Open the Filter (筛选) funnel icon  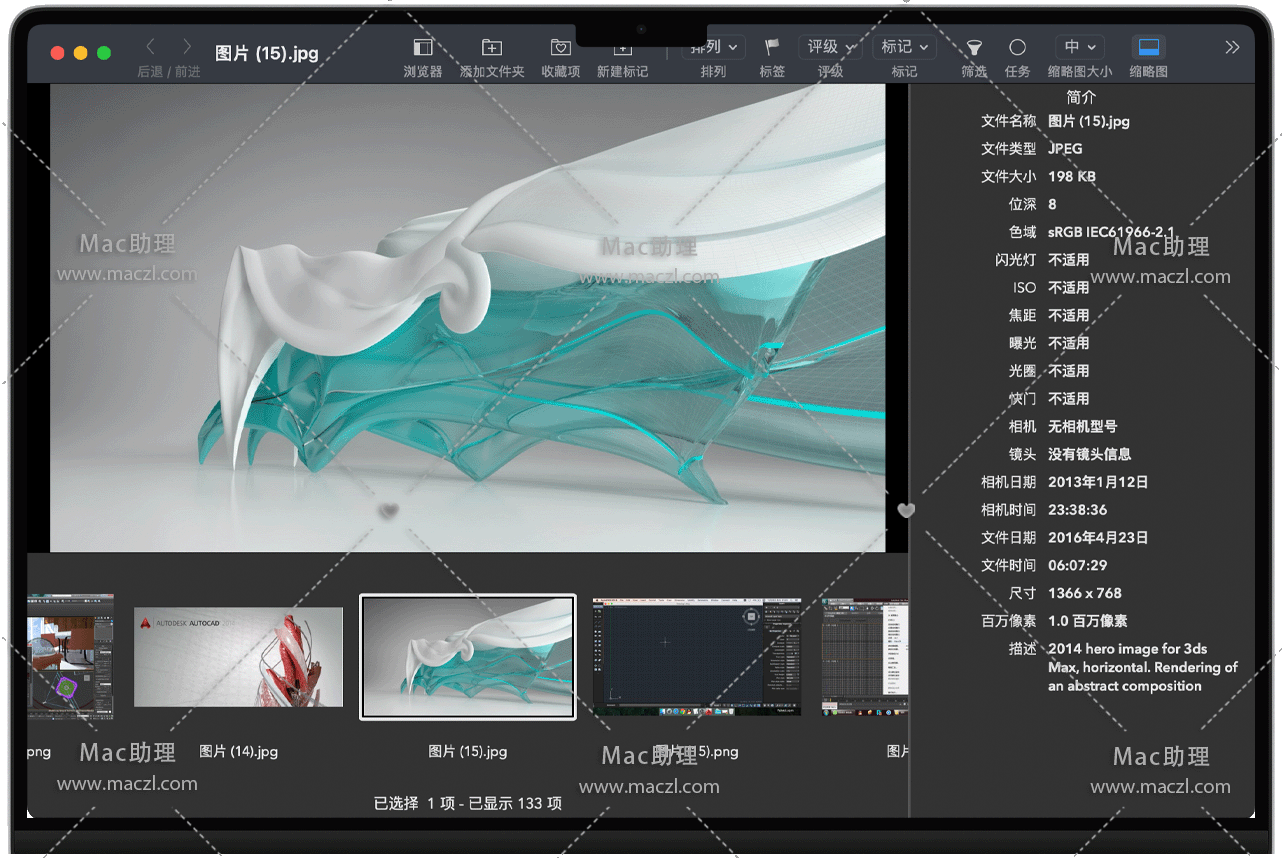974,48
